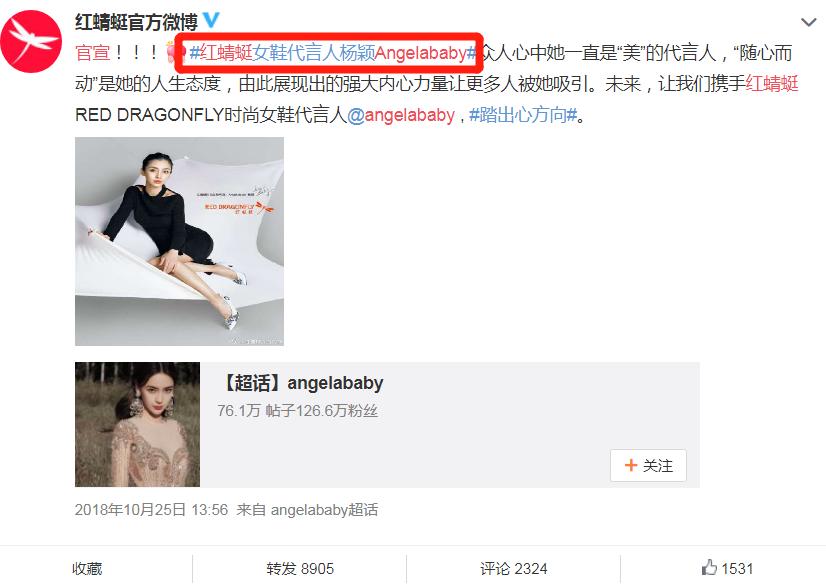
Task: Click the orange plus on 关注 button
Action: pyautogui.click(x=630, y=465)
